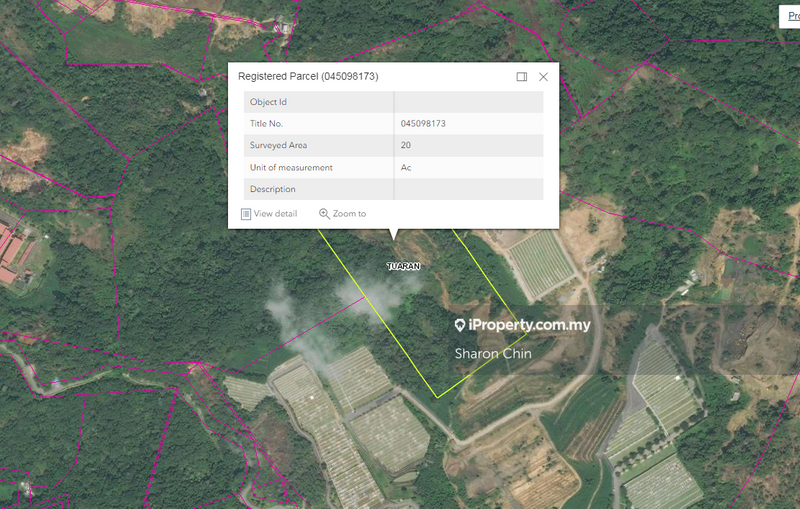Click the greenhouse plot right of the popup pointer
Image resolution: width=800 pixels, height=509 pixels.
click(542, 264)
